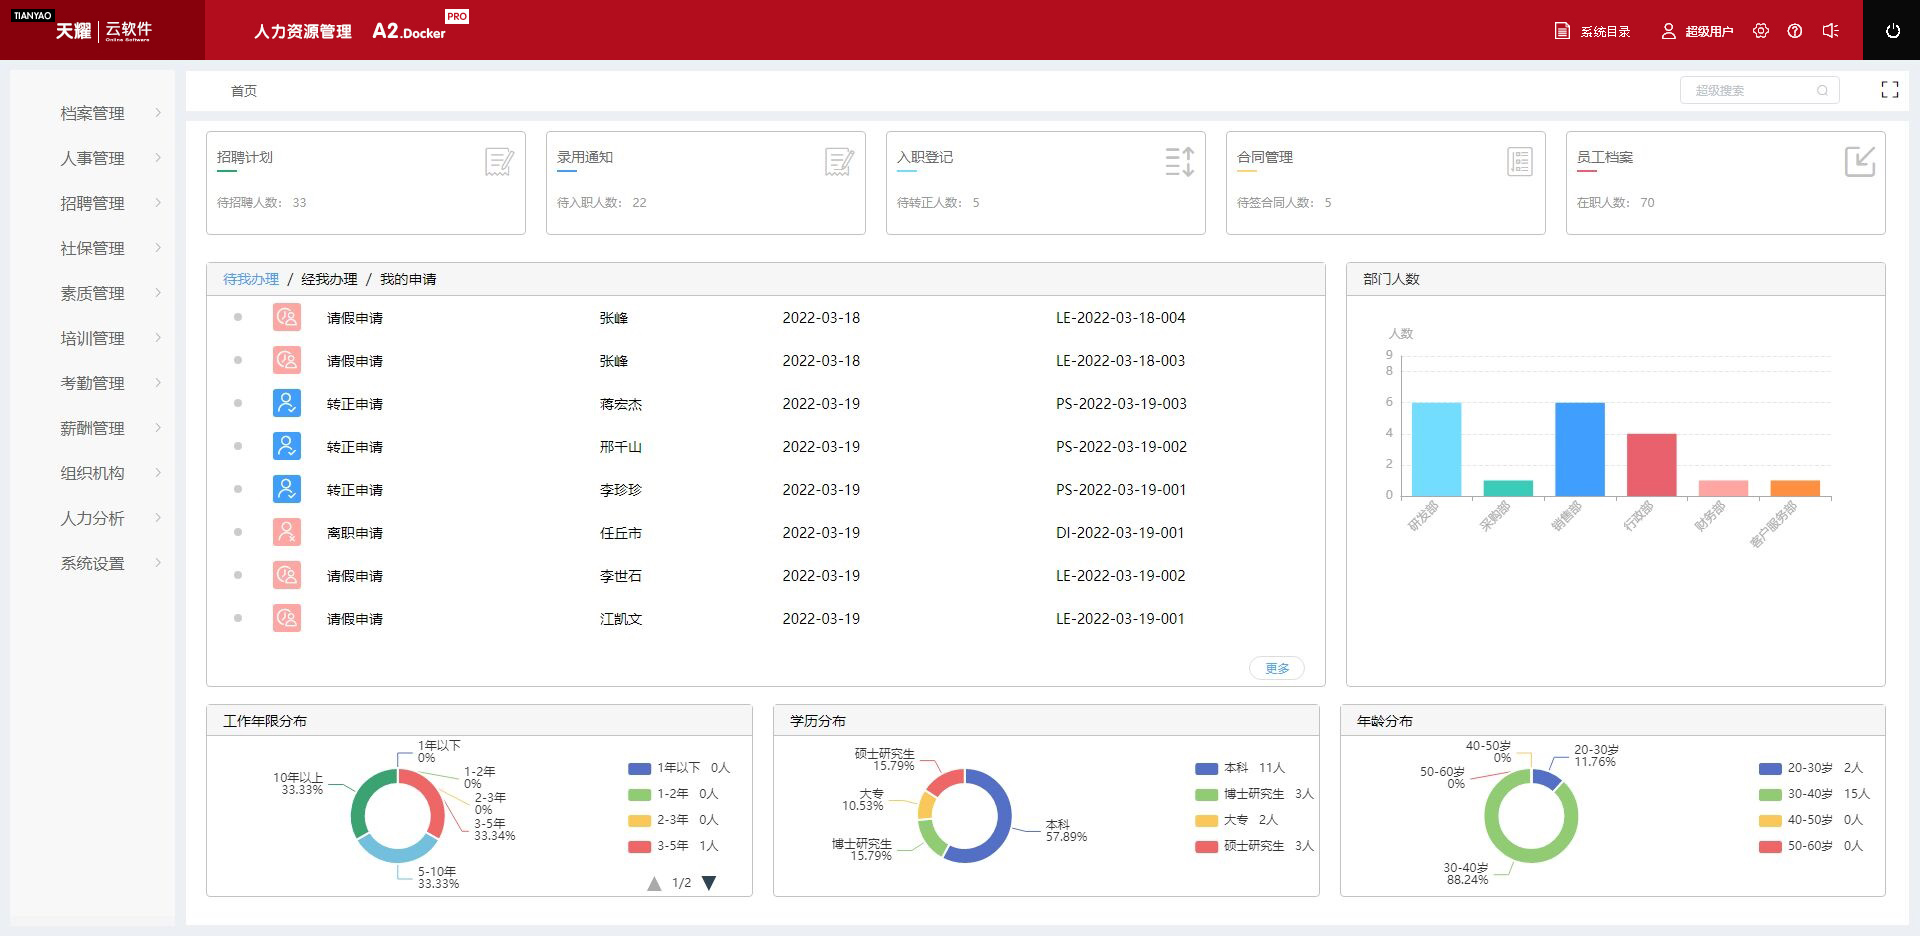Open the settings gear icon in header
This screenshot has height=936, width=1920.
(1761, 31)
